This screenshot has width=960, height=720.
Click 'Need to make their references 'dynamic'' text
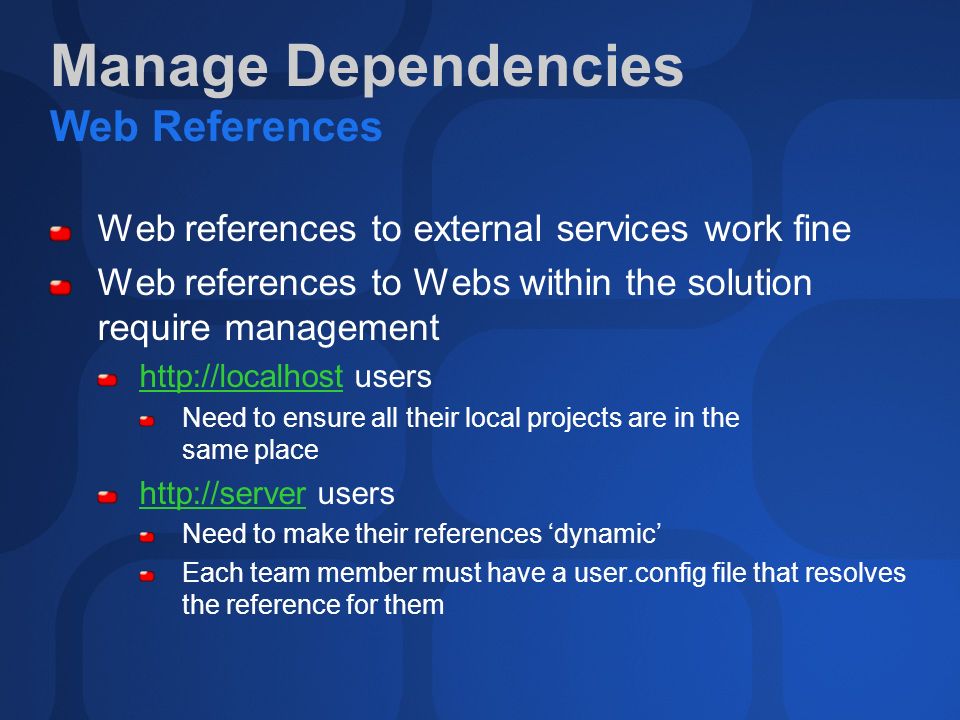[x=422, y=534]
